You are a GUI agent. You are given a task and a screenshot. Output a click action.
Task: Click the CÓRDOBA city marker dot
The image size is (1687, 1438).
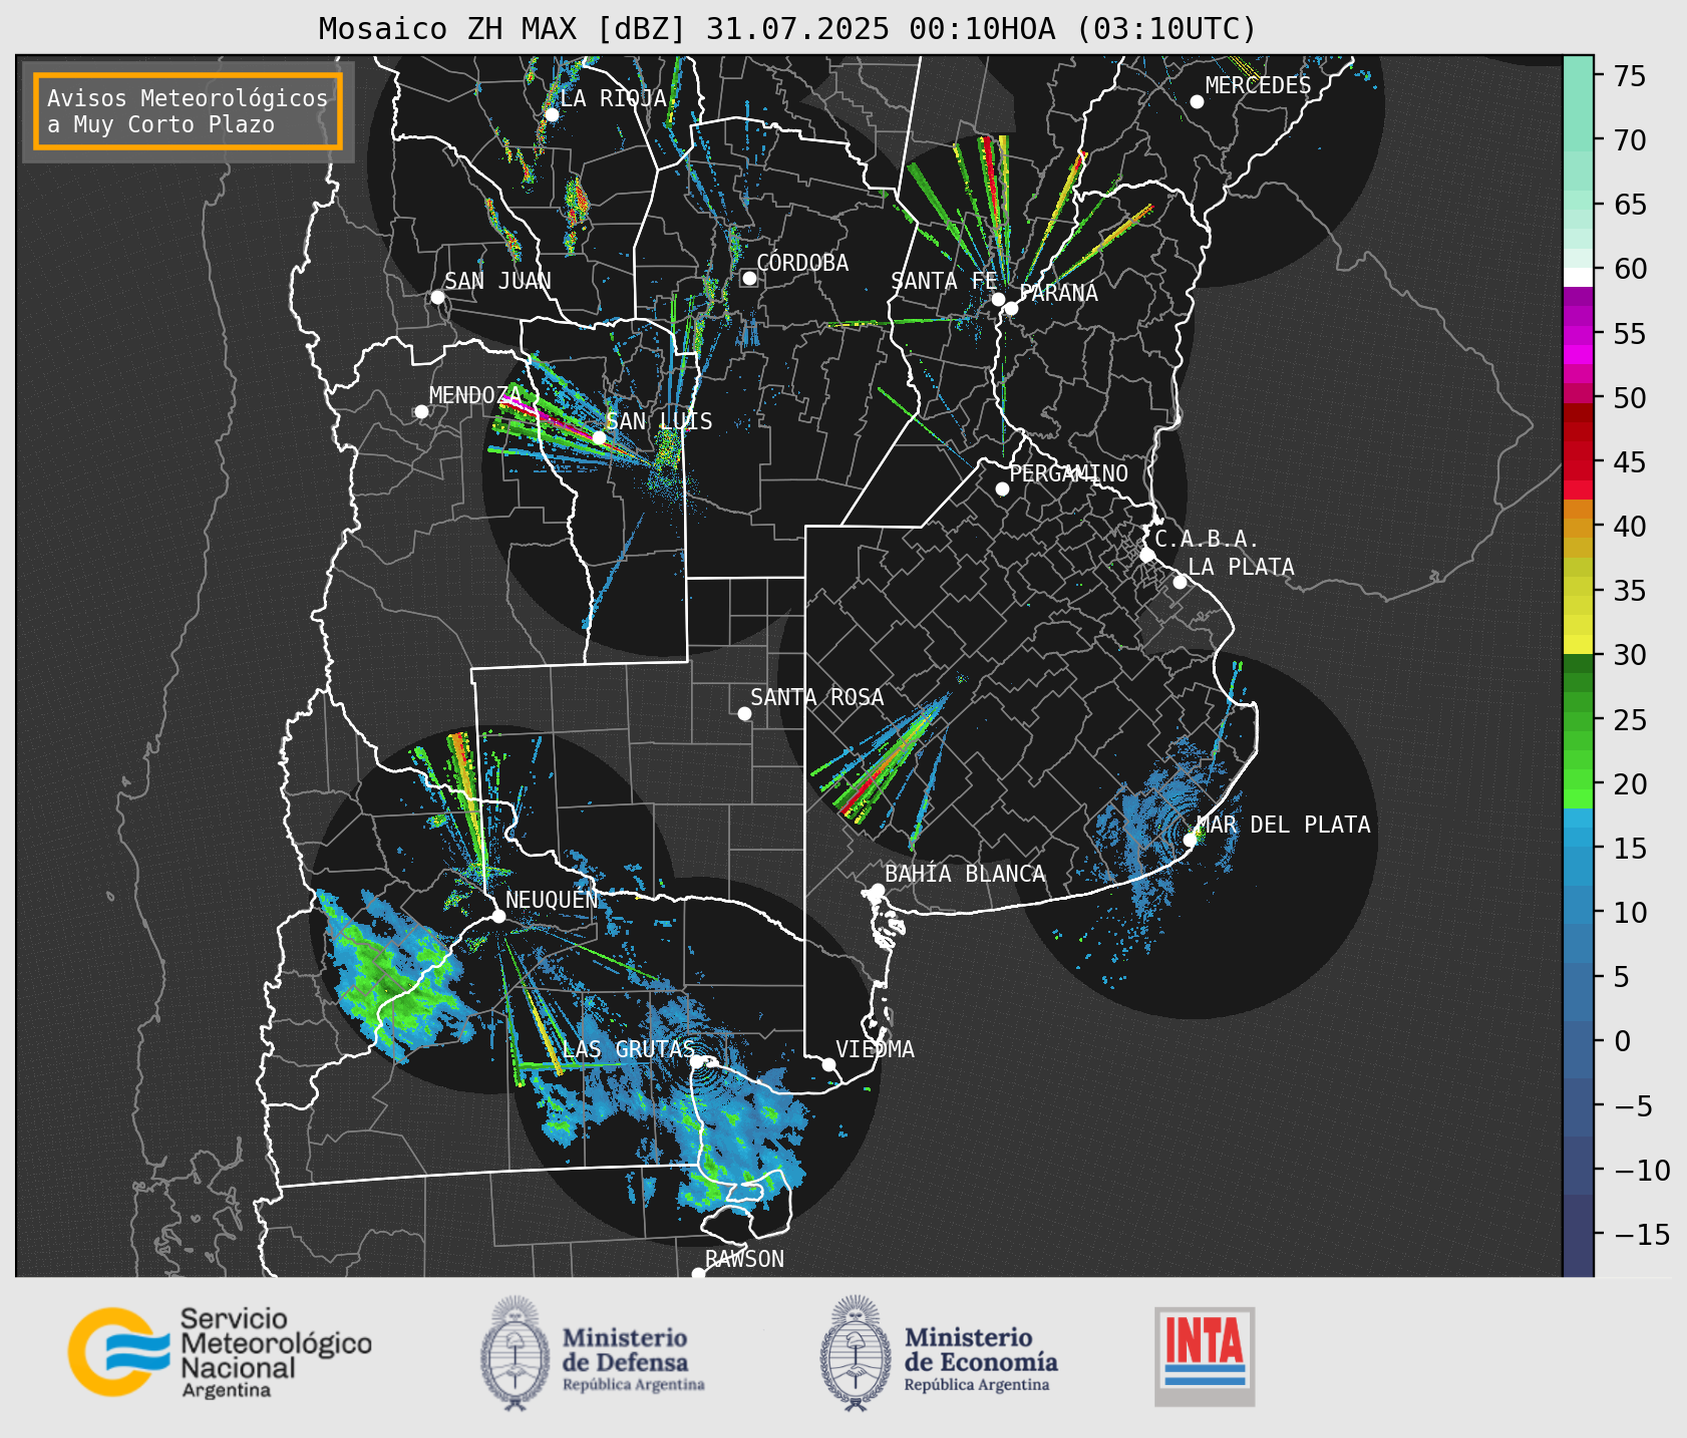click(x=749, y=278)
